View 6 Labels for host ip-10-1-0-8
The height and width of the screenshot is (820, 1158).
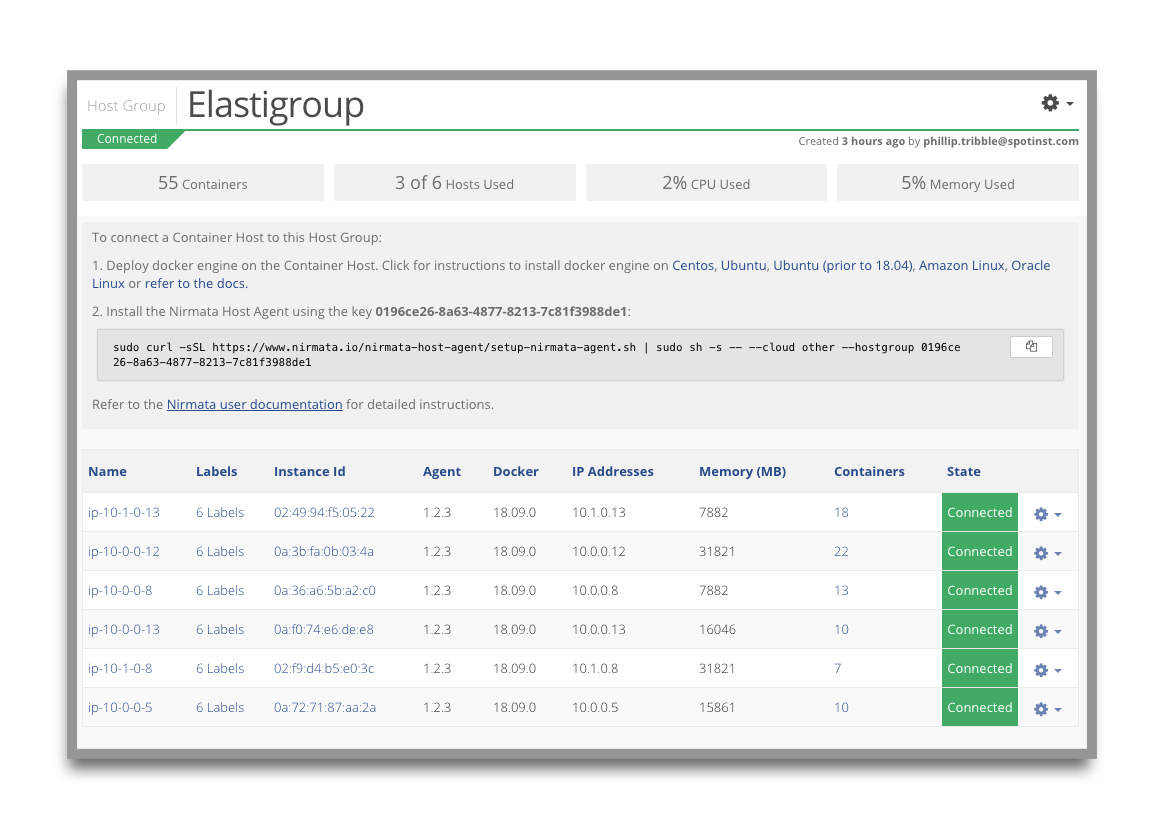pos(220,669)
